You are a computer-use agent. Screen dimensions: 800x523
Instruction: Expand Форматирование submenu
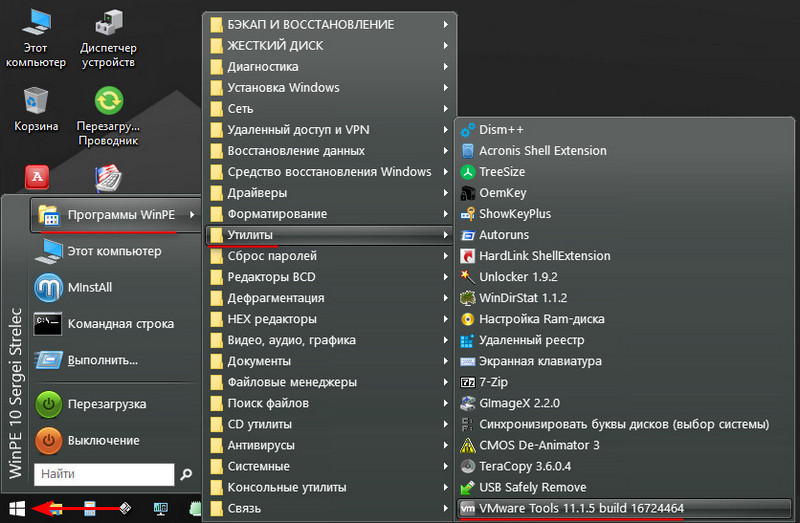point(330,214)
